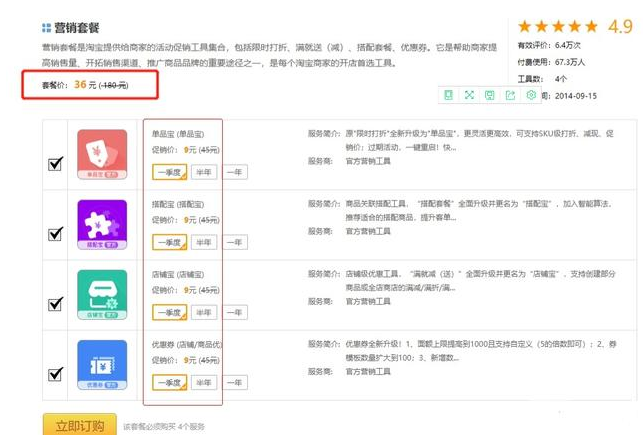Uncheck the 单品宝 service checkbox
This screenshot has height=445, width=643.
pyautogui.click(x=55, y=164)
